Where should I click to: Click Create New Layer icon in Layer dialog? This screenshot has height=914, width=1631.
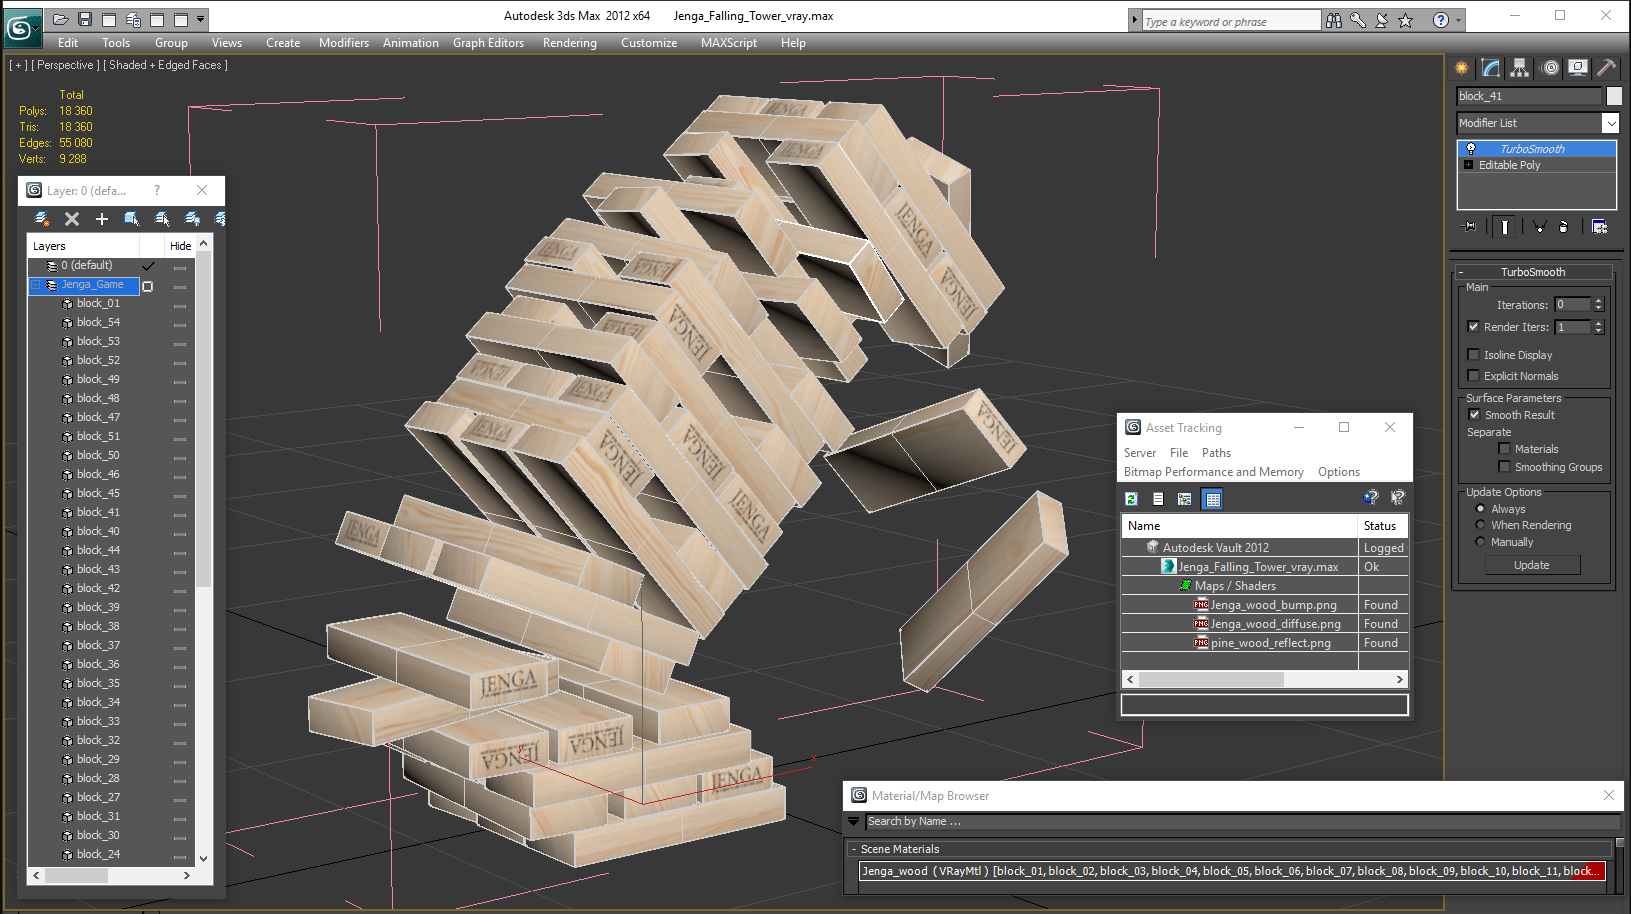[41, 218]
